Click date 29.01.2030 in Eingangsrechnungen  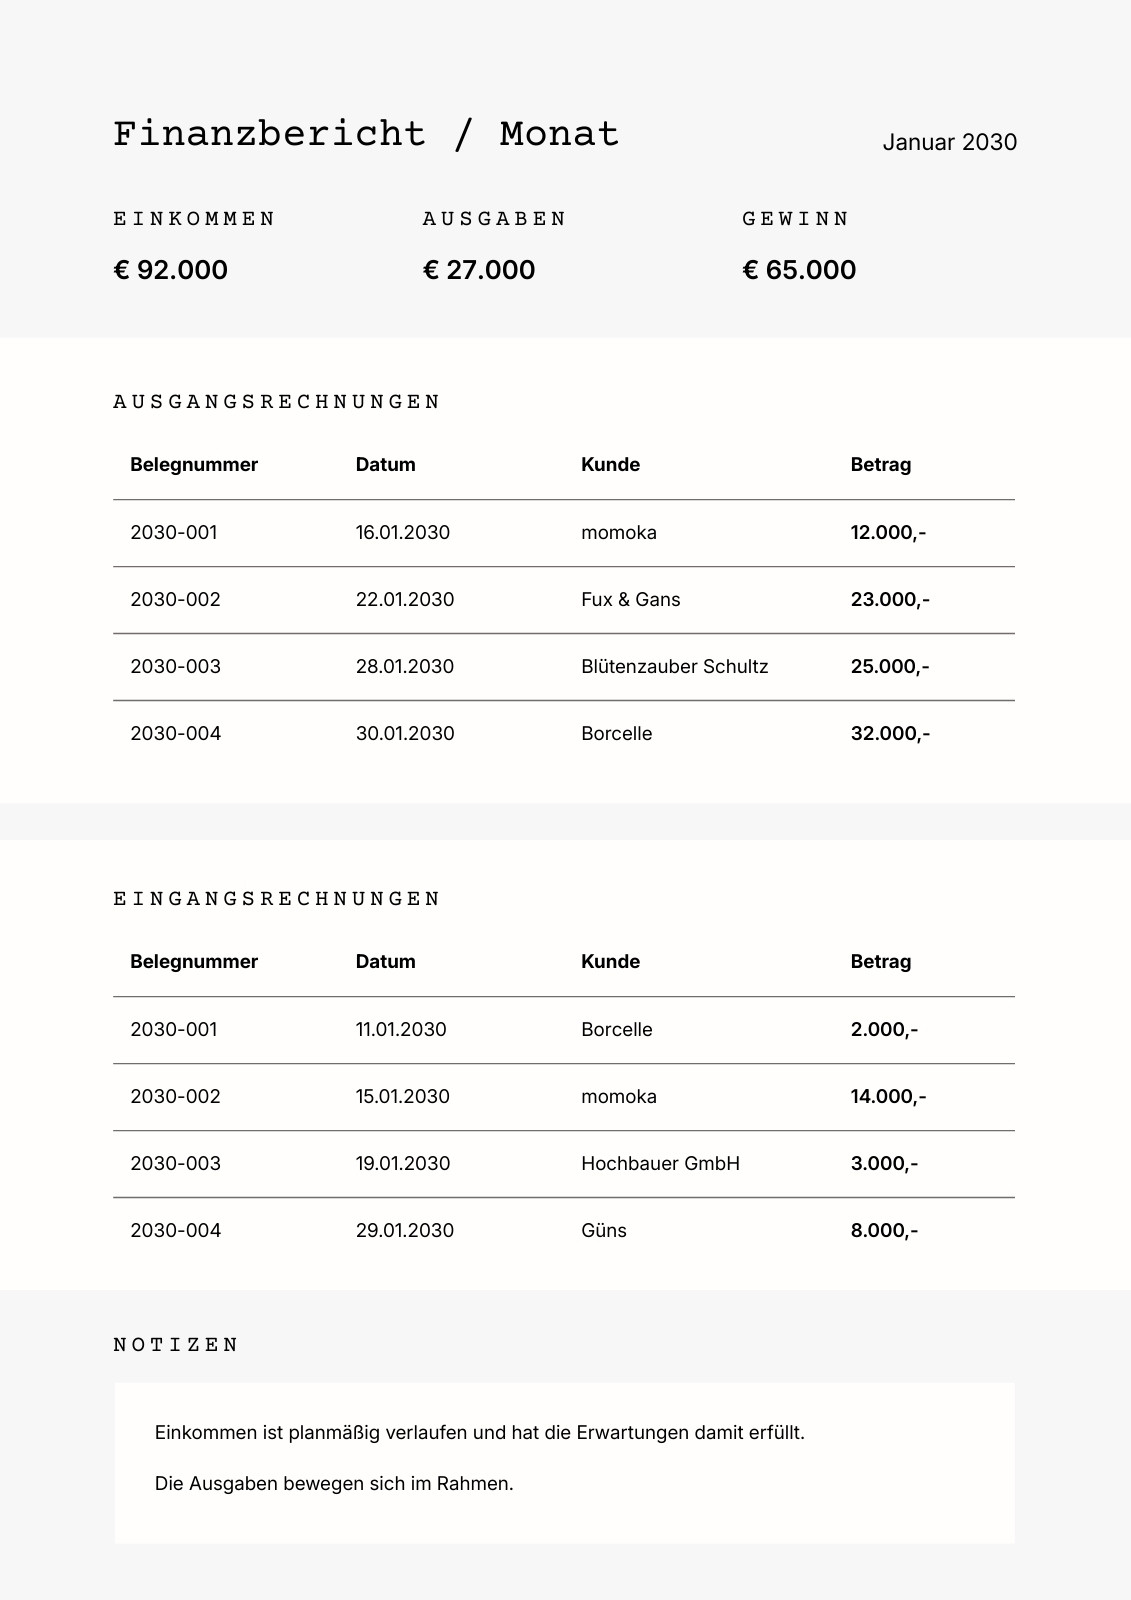pos(404,1230)
